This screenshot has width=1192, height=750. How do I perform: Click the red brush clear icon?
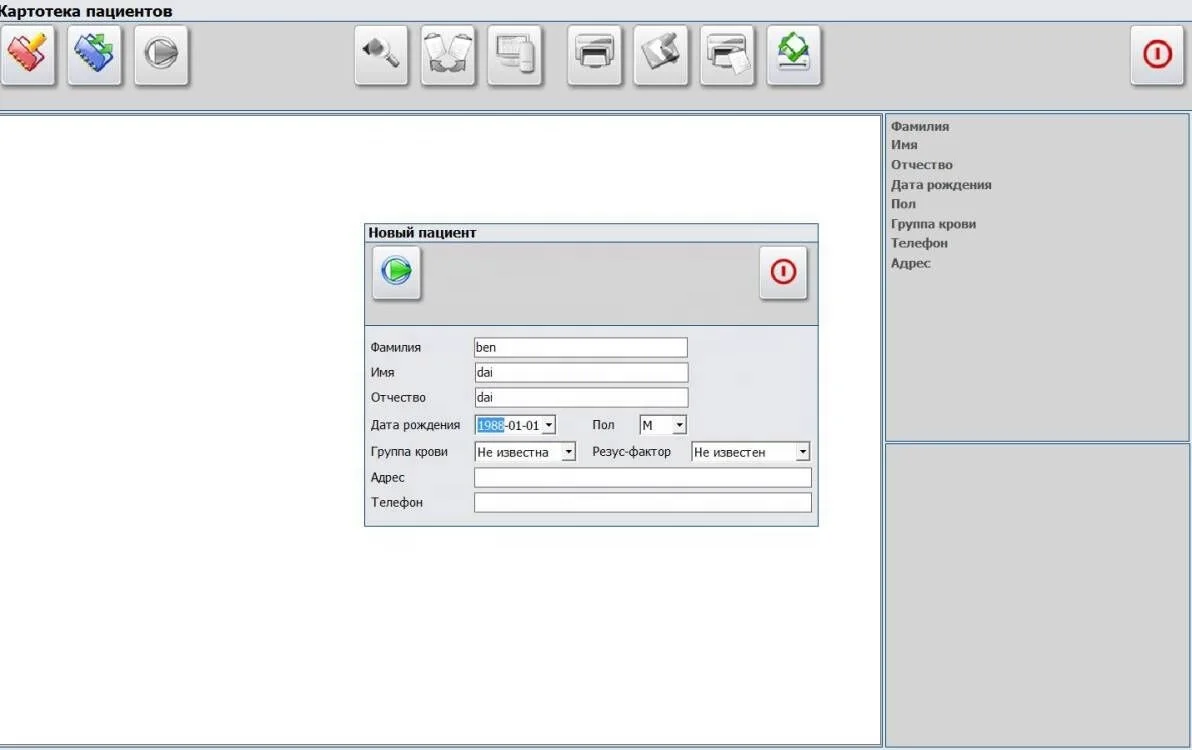28,54
